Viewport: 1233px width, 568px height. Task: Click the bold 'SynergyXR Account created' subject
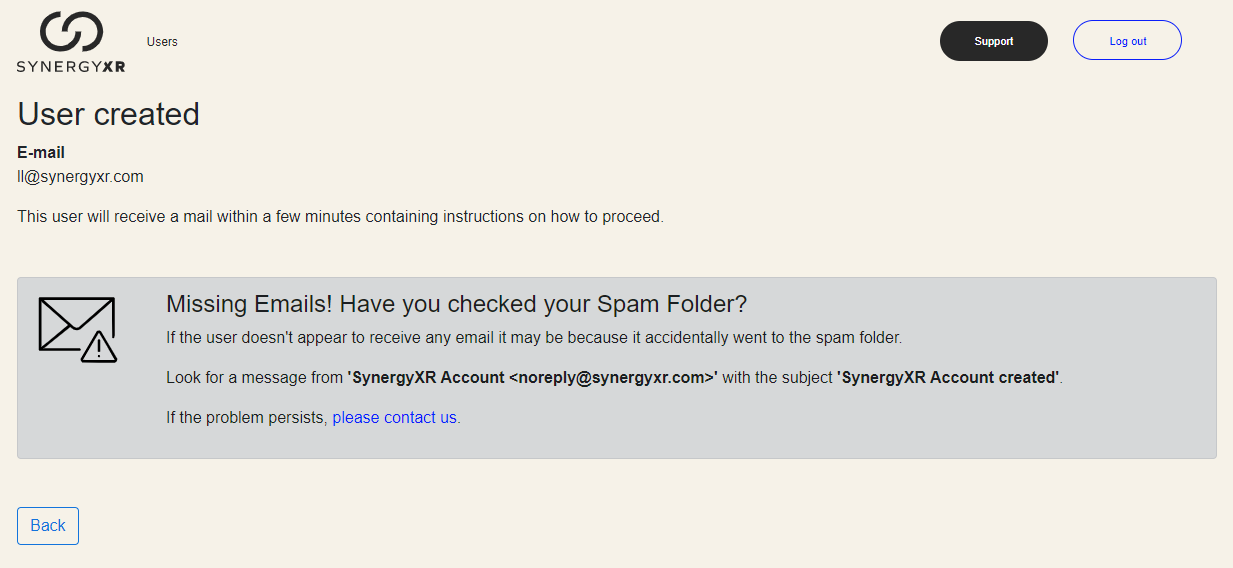point(948,378)
